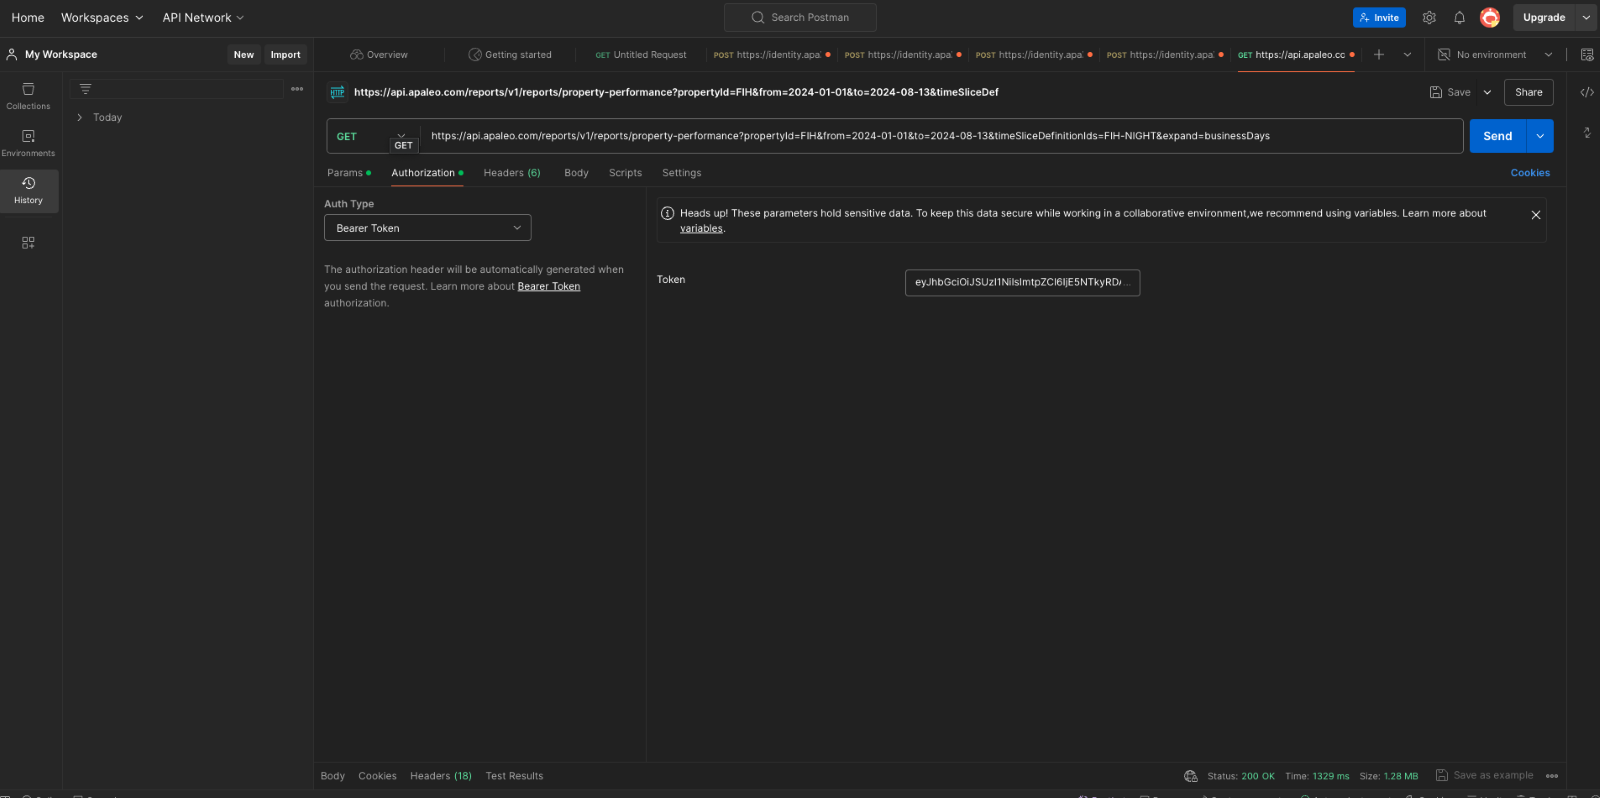Click the history filter icon
Viewport: 1600px width, 798px height.
[x=86, y=89]
